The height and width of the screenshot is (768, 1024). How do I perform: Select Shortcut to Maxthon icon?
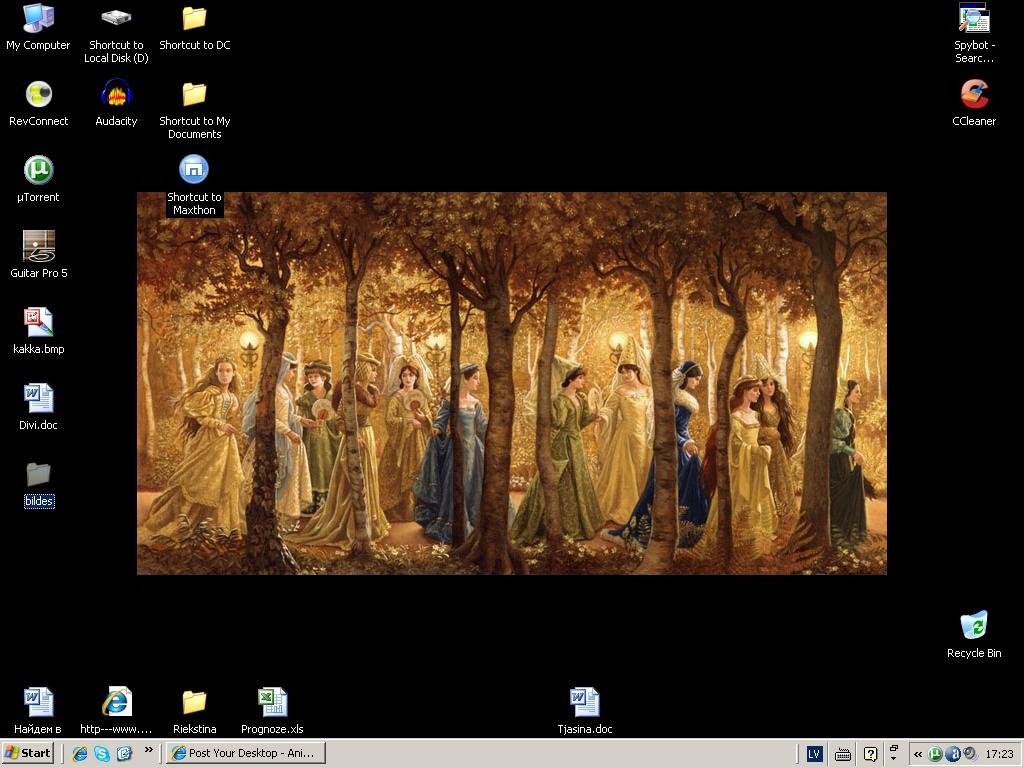pyautogui.click(x=194, y=185)
